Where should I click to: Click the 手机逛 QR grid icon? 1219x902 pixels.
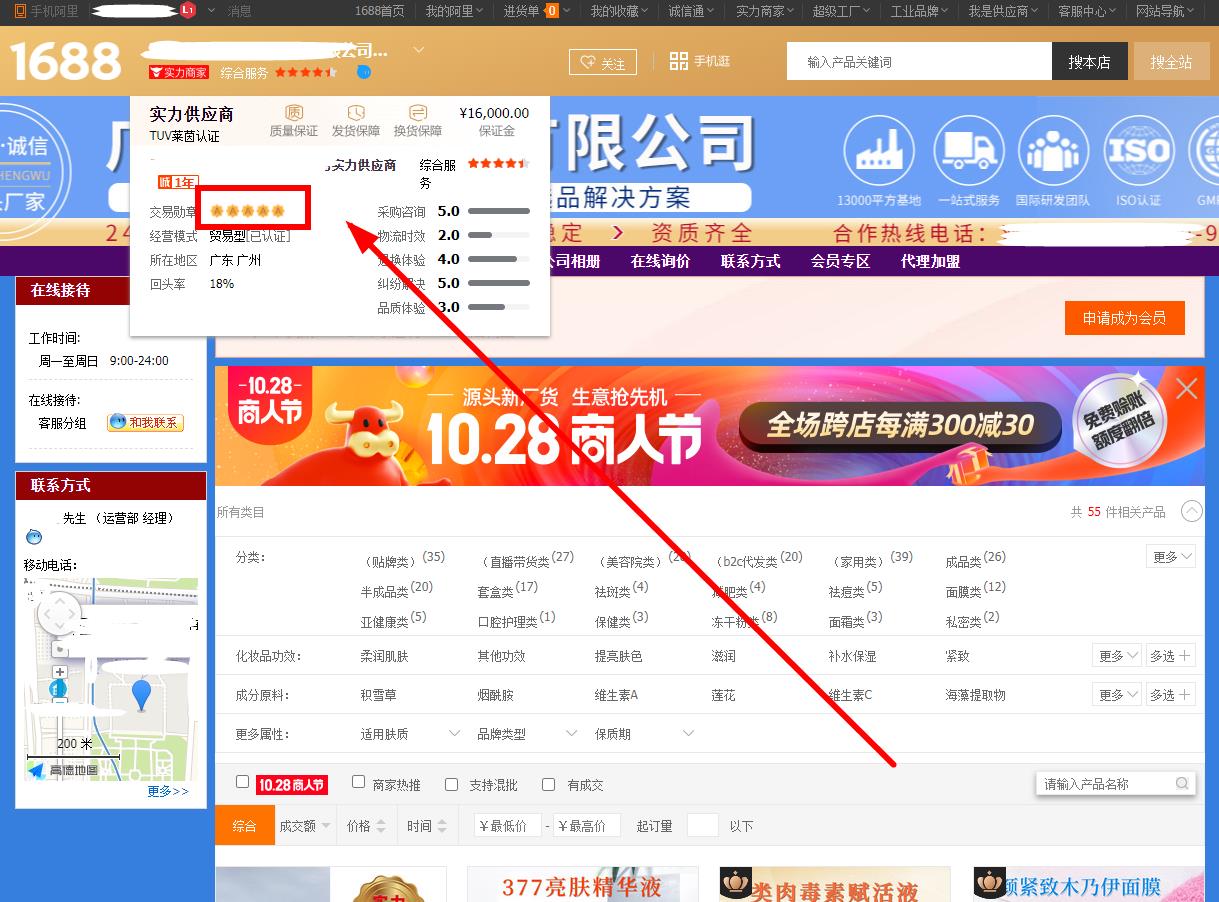point(679,61)
